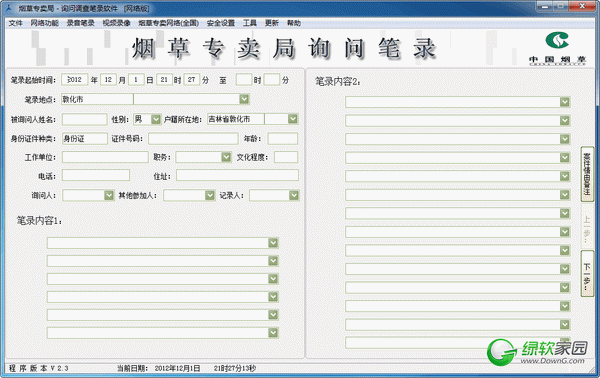Open the 烟草专卖网络(全国) menu
The image size is (600, 378).
(x=168, y=23)
